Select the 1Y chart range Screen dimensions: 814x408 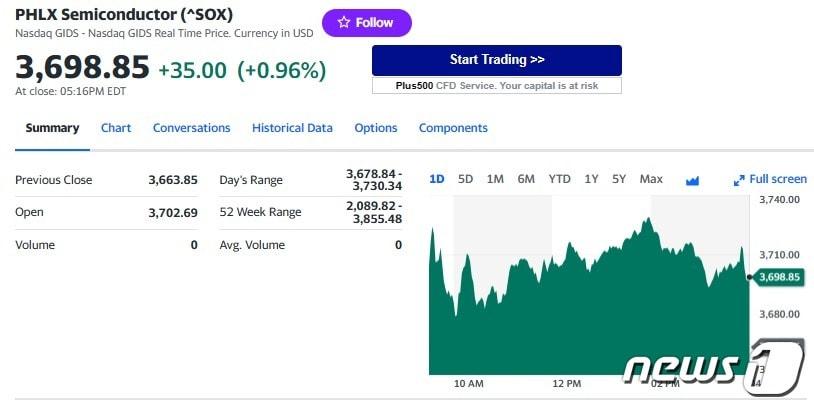click(x=591, y=179)
